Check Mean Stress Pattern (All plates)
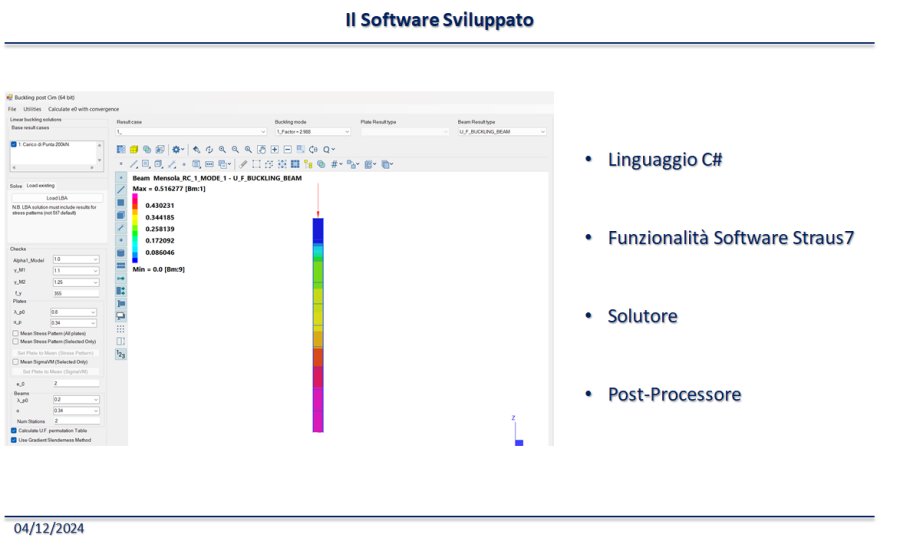The image size is (900, 548). point(14,333)
